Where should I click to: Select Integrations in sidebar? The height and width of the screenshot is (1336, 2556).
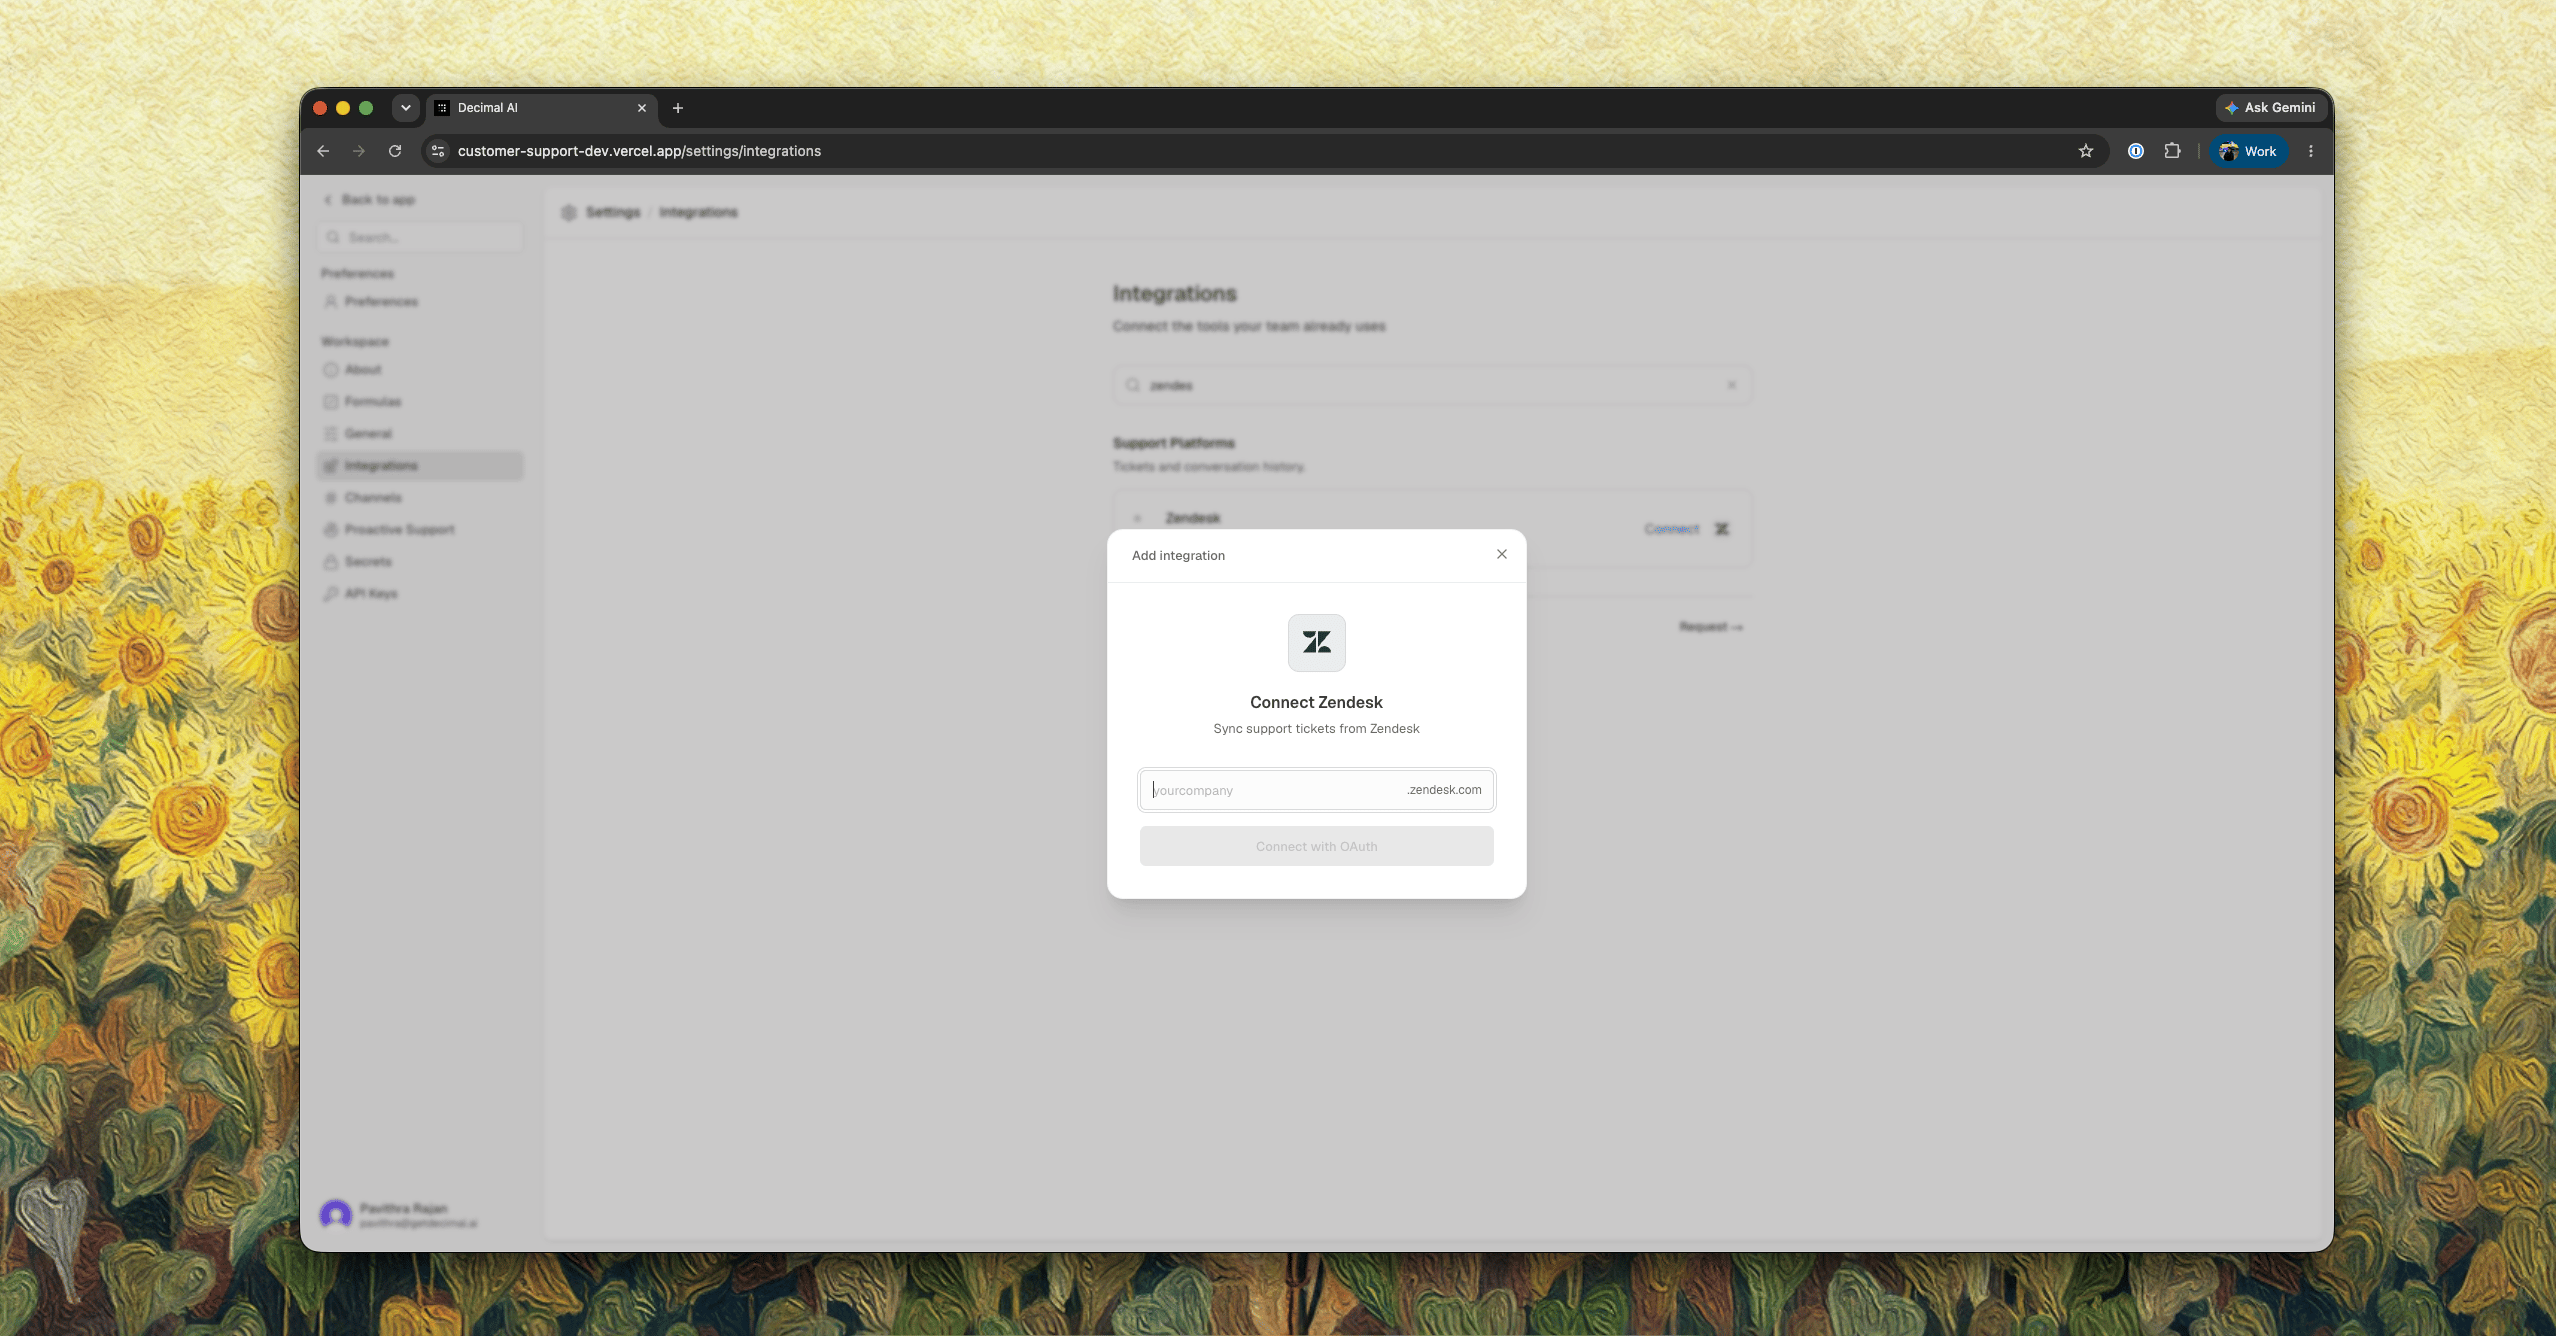(x=420, y=466)
